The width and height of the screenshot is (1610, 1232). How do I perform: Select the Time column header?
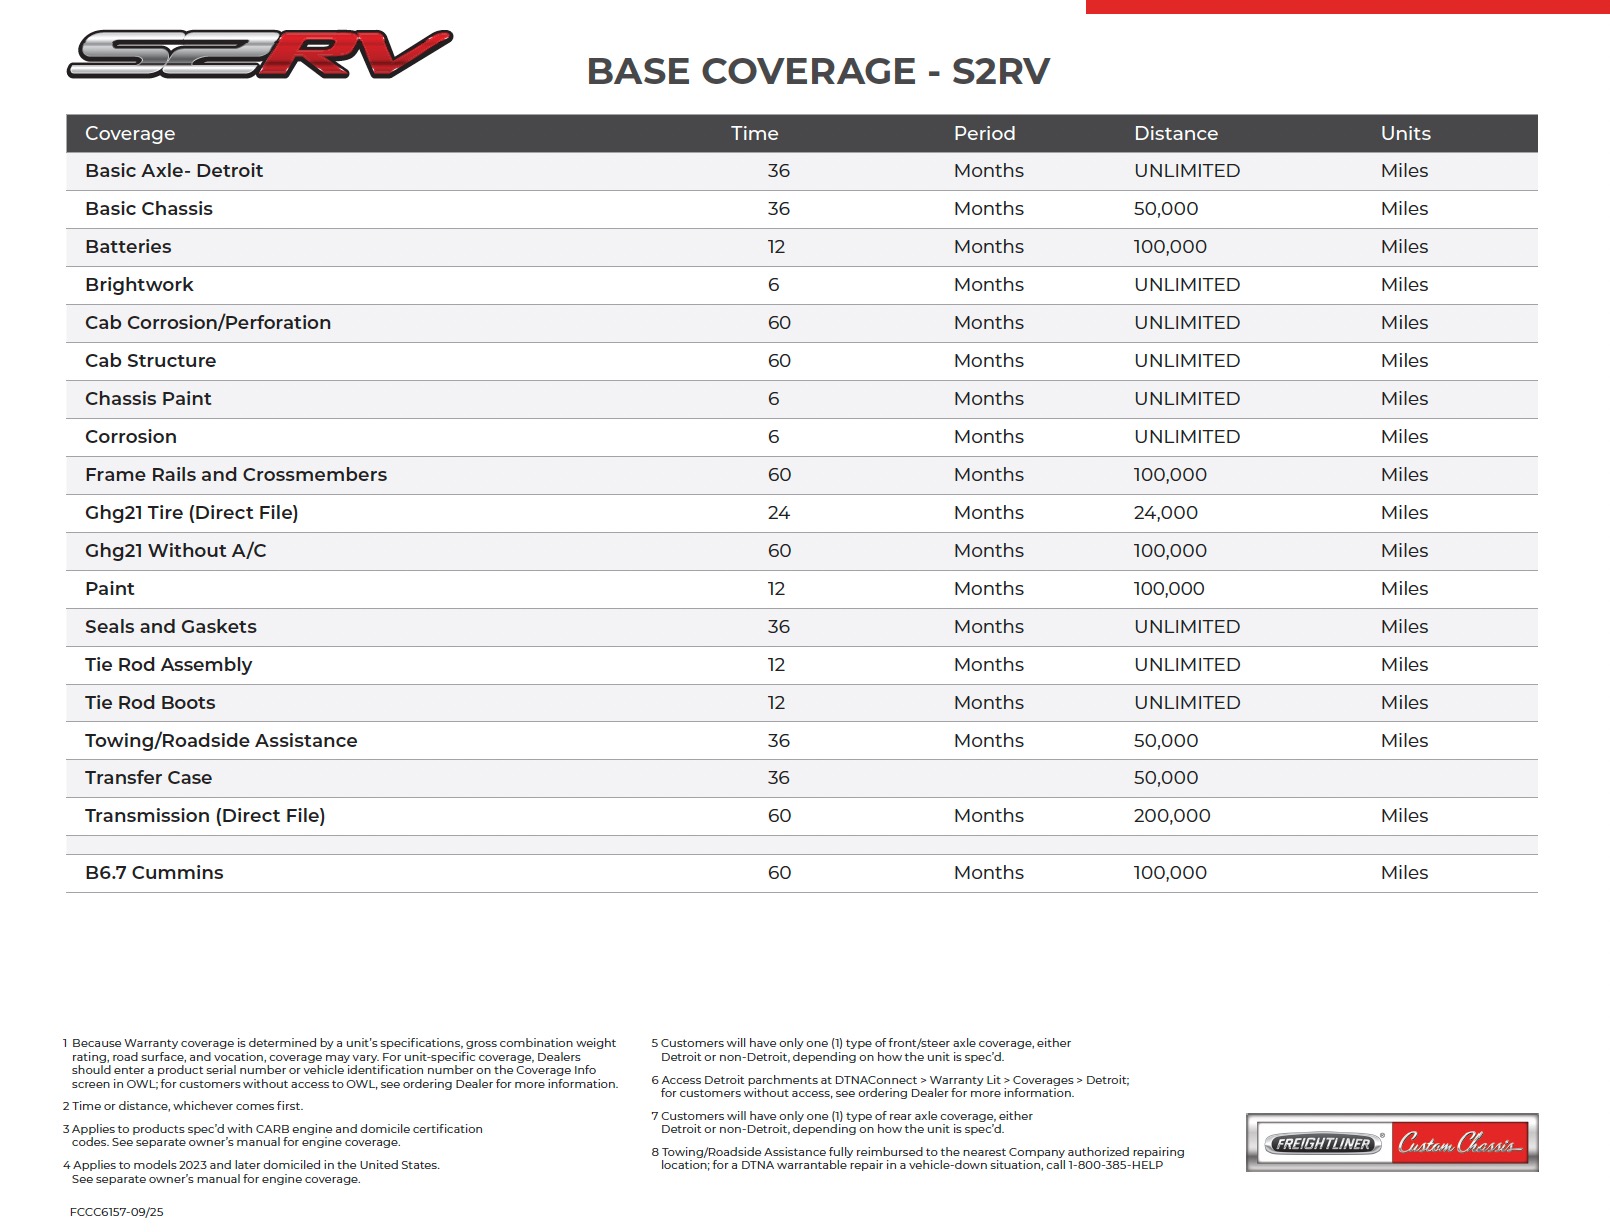(x=754, y=133)
